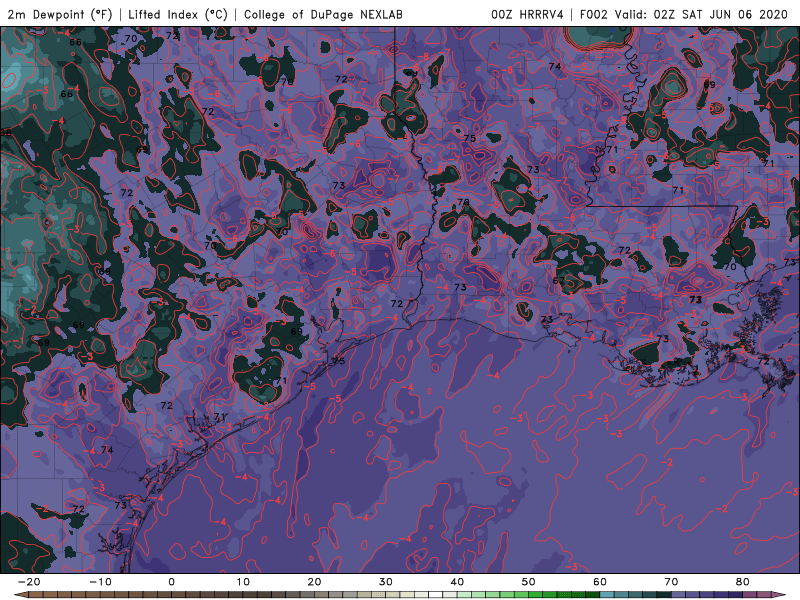Click the 50 label on the color scale
The width and height of the screenshot is (800, 600).
[529, 582]
